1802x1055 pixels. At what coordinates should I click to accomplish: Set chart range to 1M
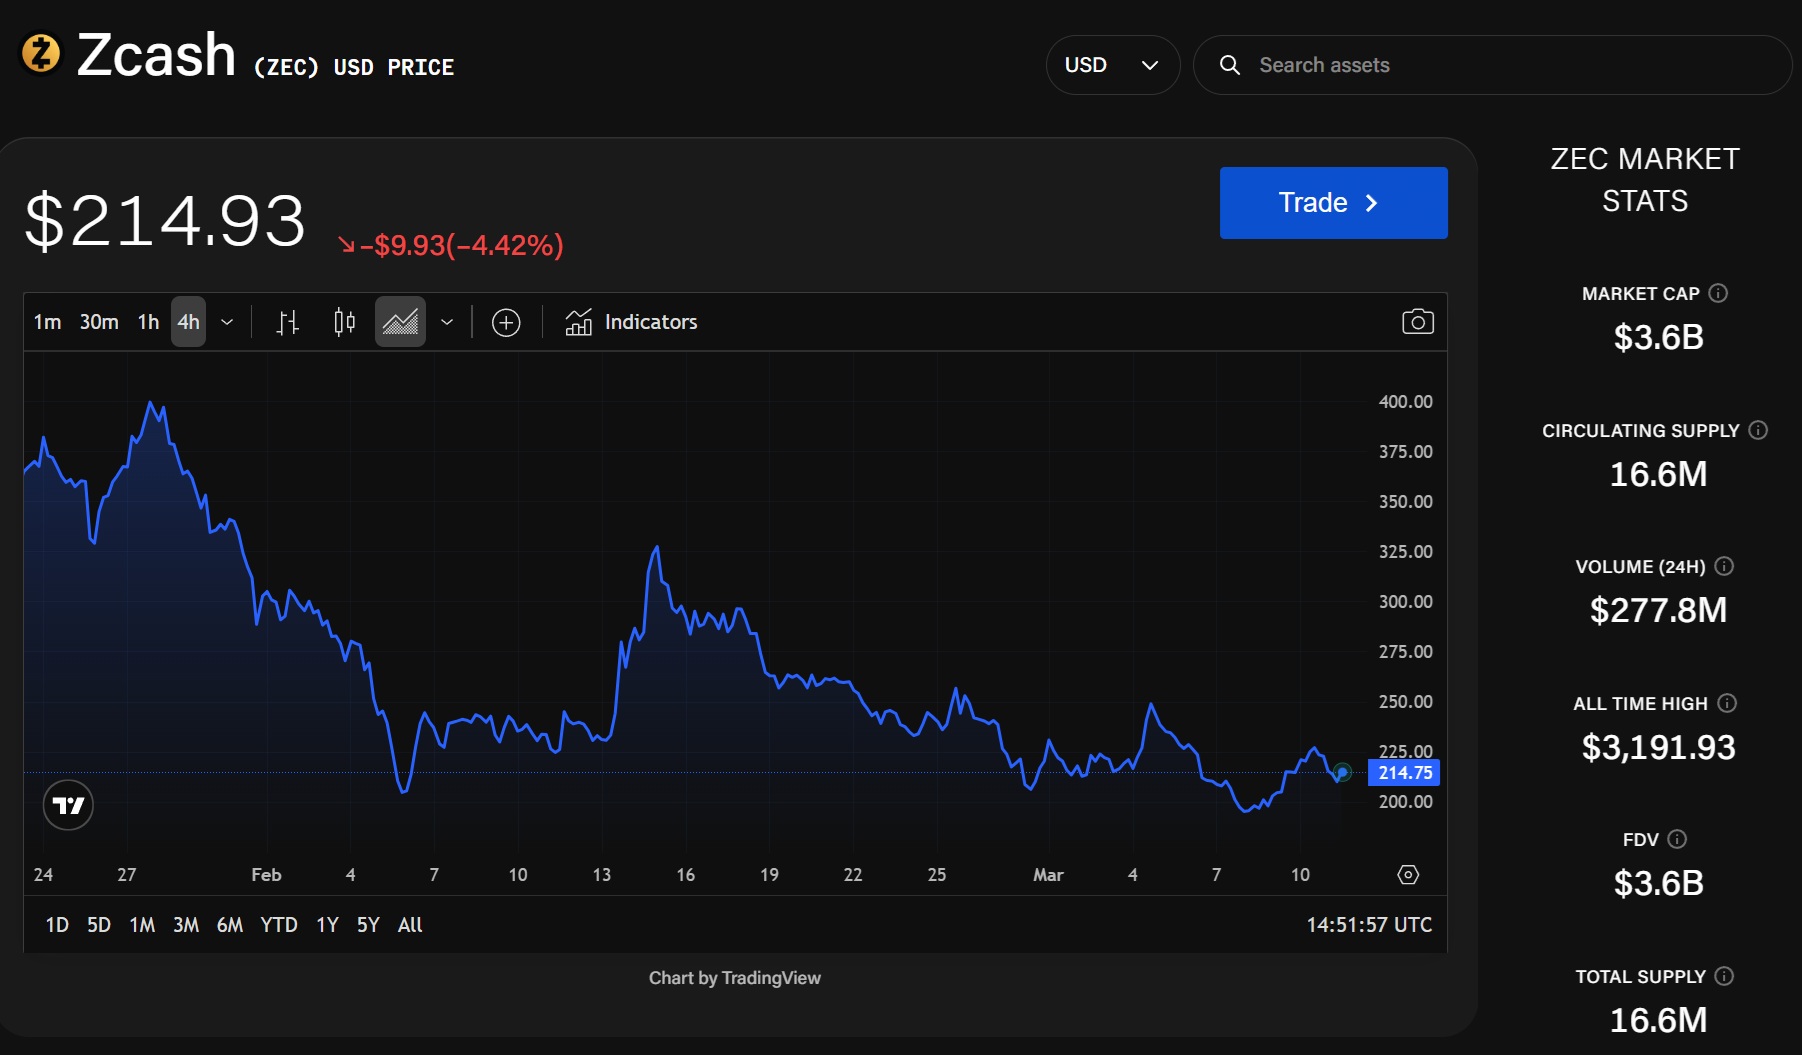[x=142, y=925]
